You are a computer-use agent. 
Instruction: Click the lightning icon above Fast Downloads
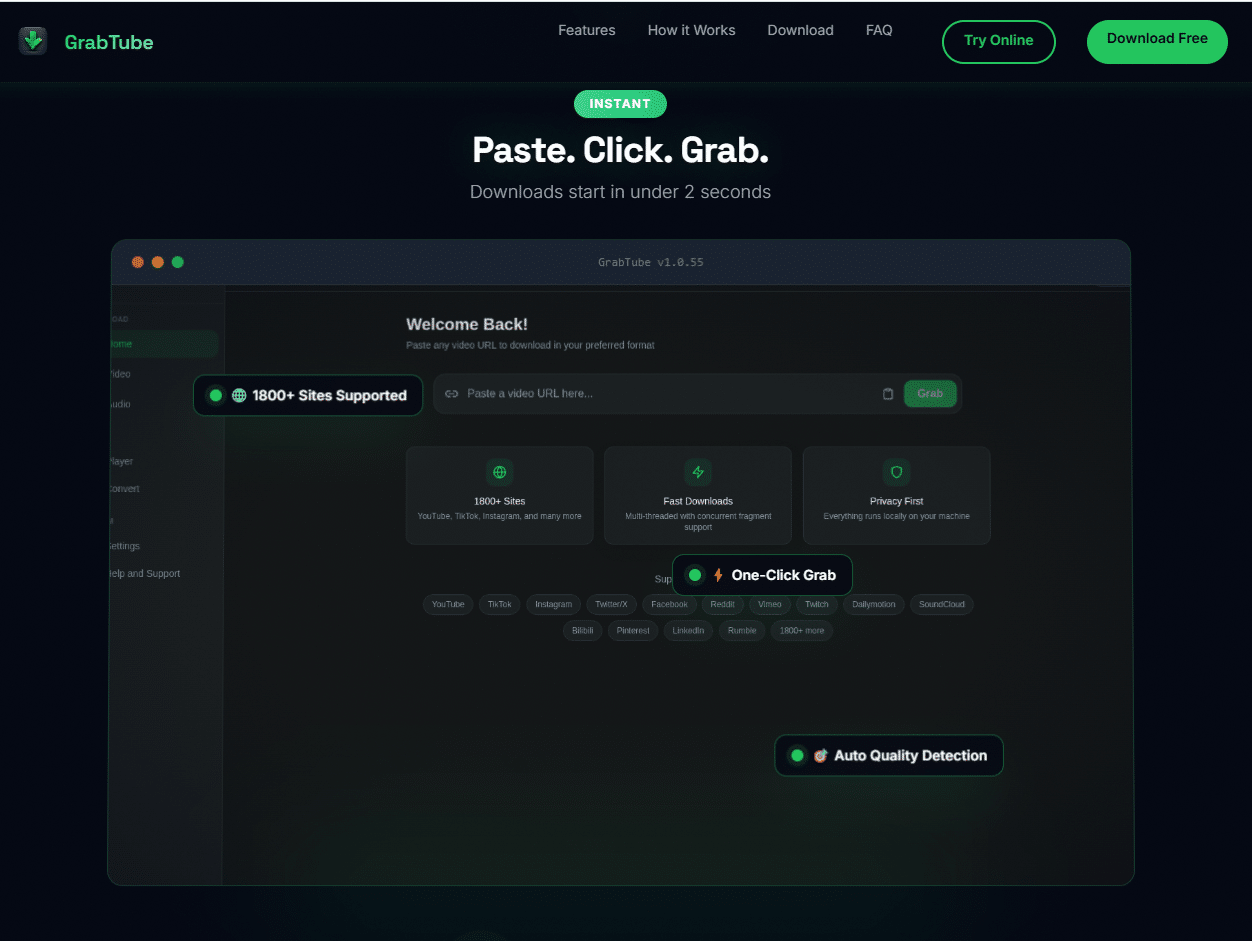click(x=698, y=472)
